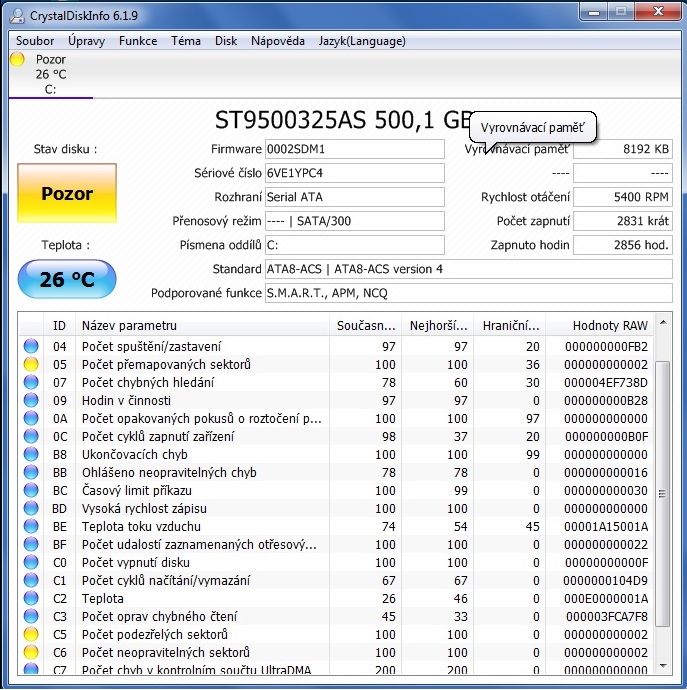
Task: Click blue status icon of row BE
Action: [31, 527]
